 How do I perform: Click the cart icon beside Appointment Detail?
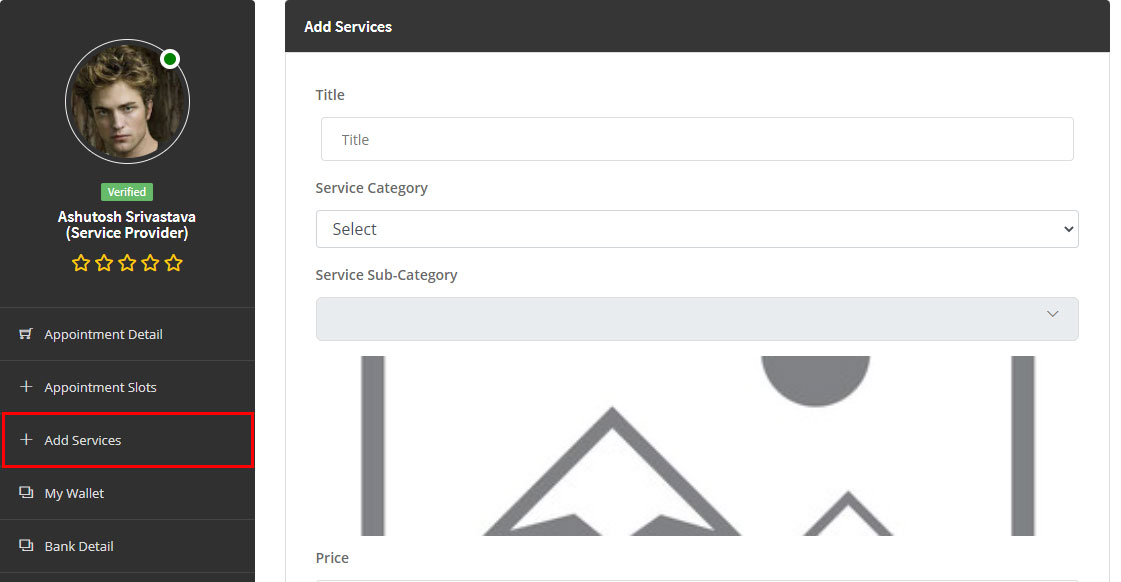26,334
